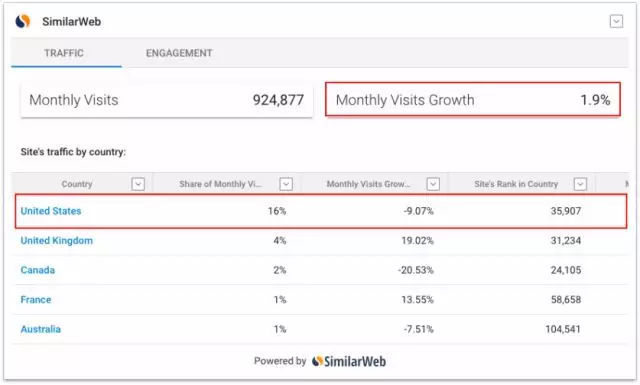
Task: Open Site's Rank in Country column dropdown
Action: tap(580, 184)
